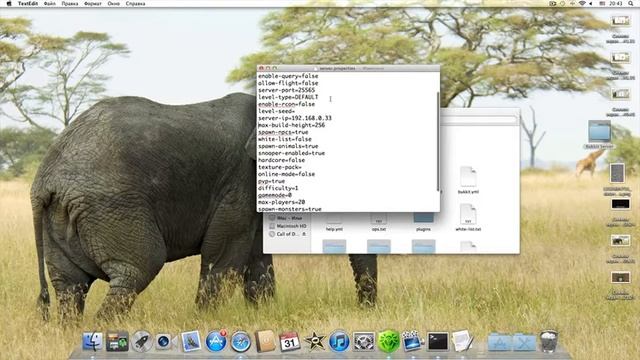Click the gamemode=0 line

pos(275,195)
